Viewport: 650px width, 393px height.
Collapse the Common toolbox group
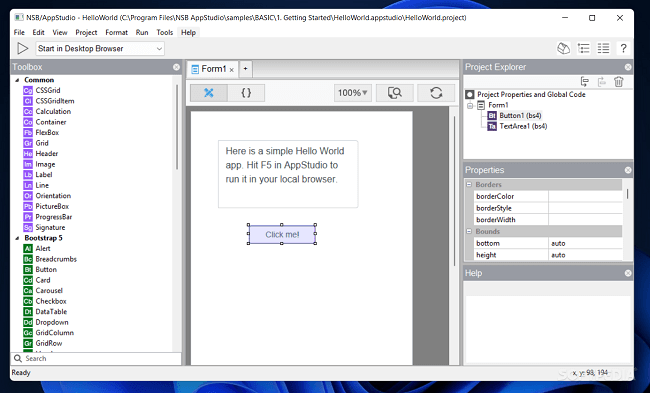pyautogui.click(x=17, y=80)
